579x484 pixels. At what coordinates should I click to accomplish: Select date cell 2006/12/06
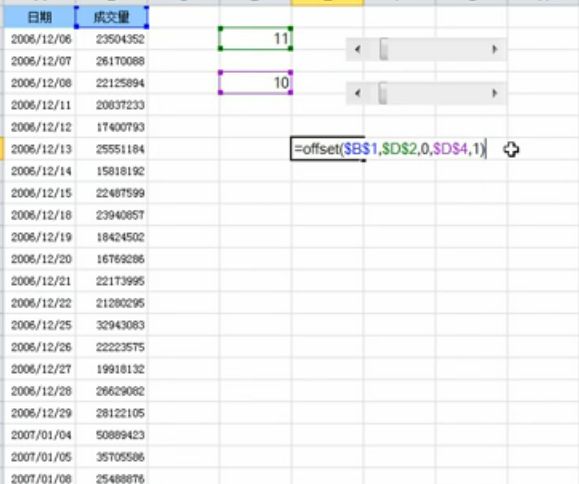click(40, 39)
